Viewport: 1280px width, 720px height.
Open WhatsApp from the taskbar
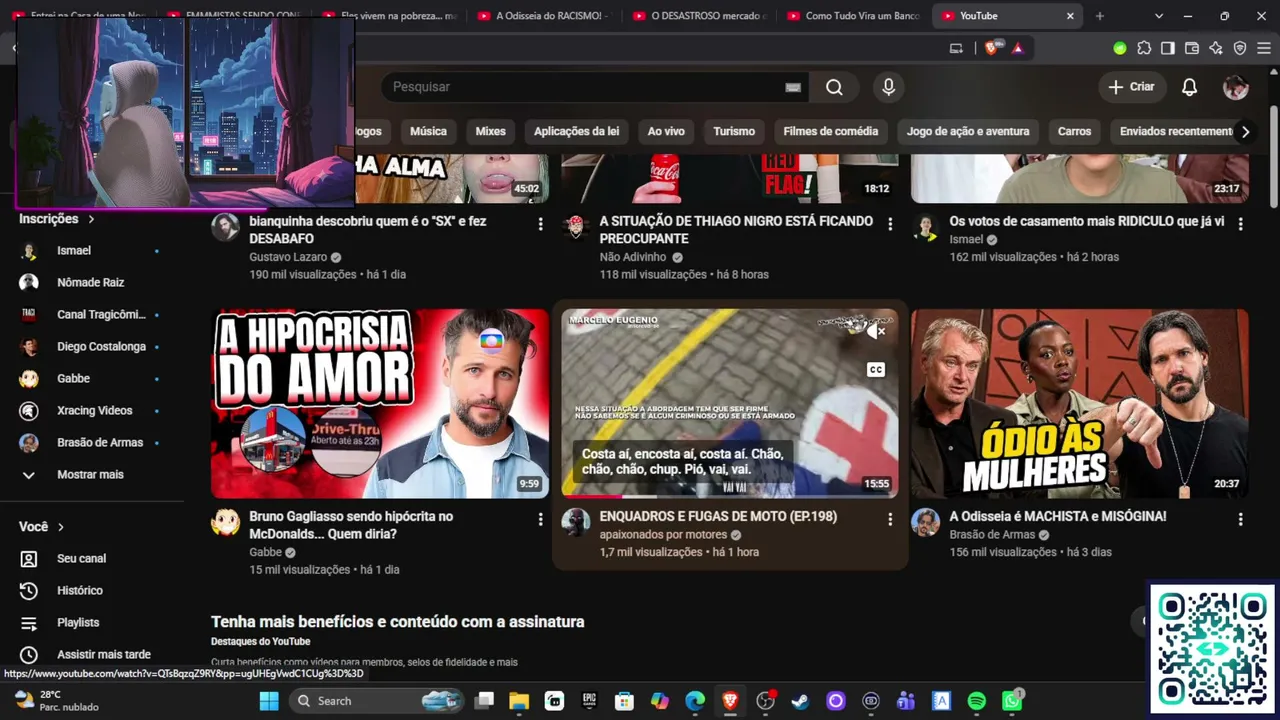(x=1012, y=701)
